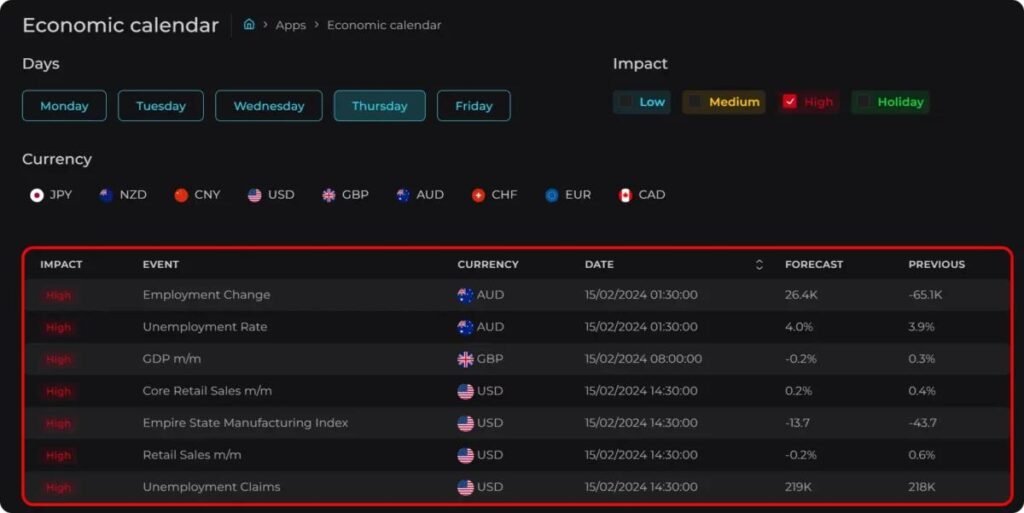
Task: Click Australia flag in Unemployment Rate row
Action: [x=465, y=327]
